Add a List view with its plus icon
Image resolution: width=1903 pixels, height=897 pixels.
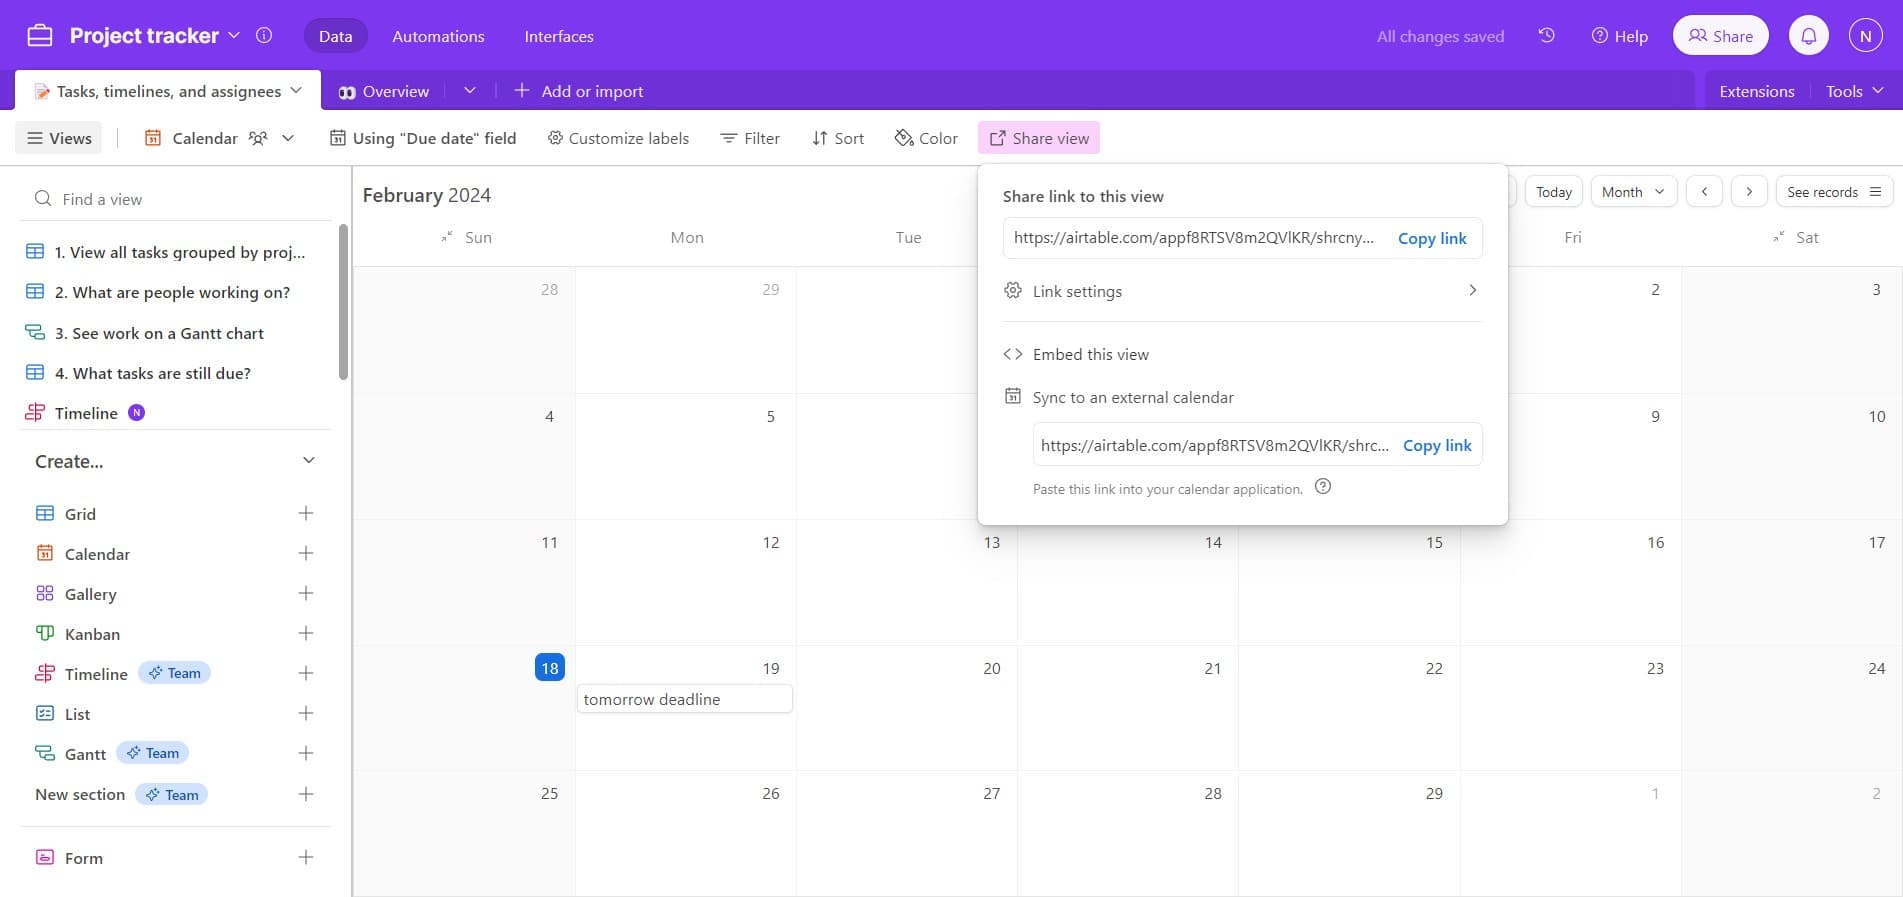[306, 713]
